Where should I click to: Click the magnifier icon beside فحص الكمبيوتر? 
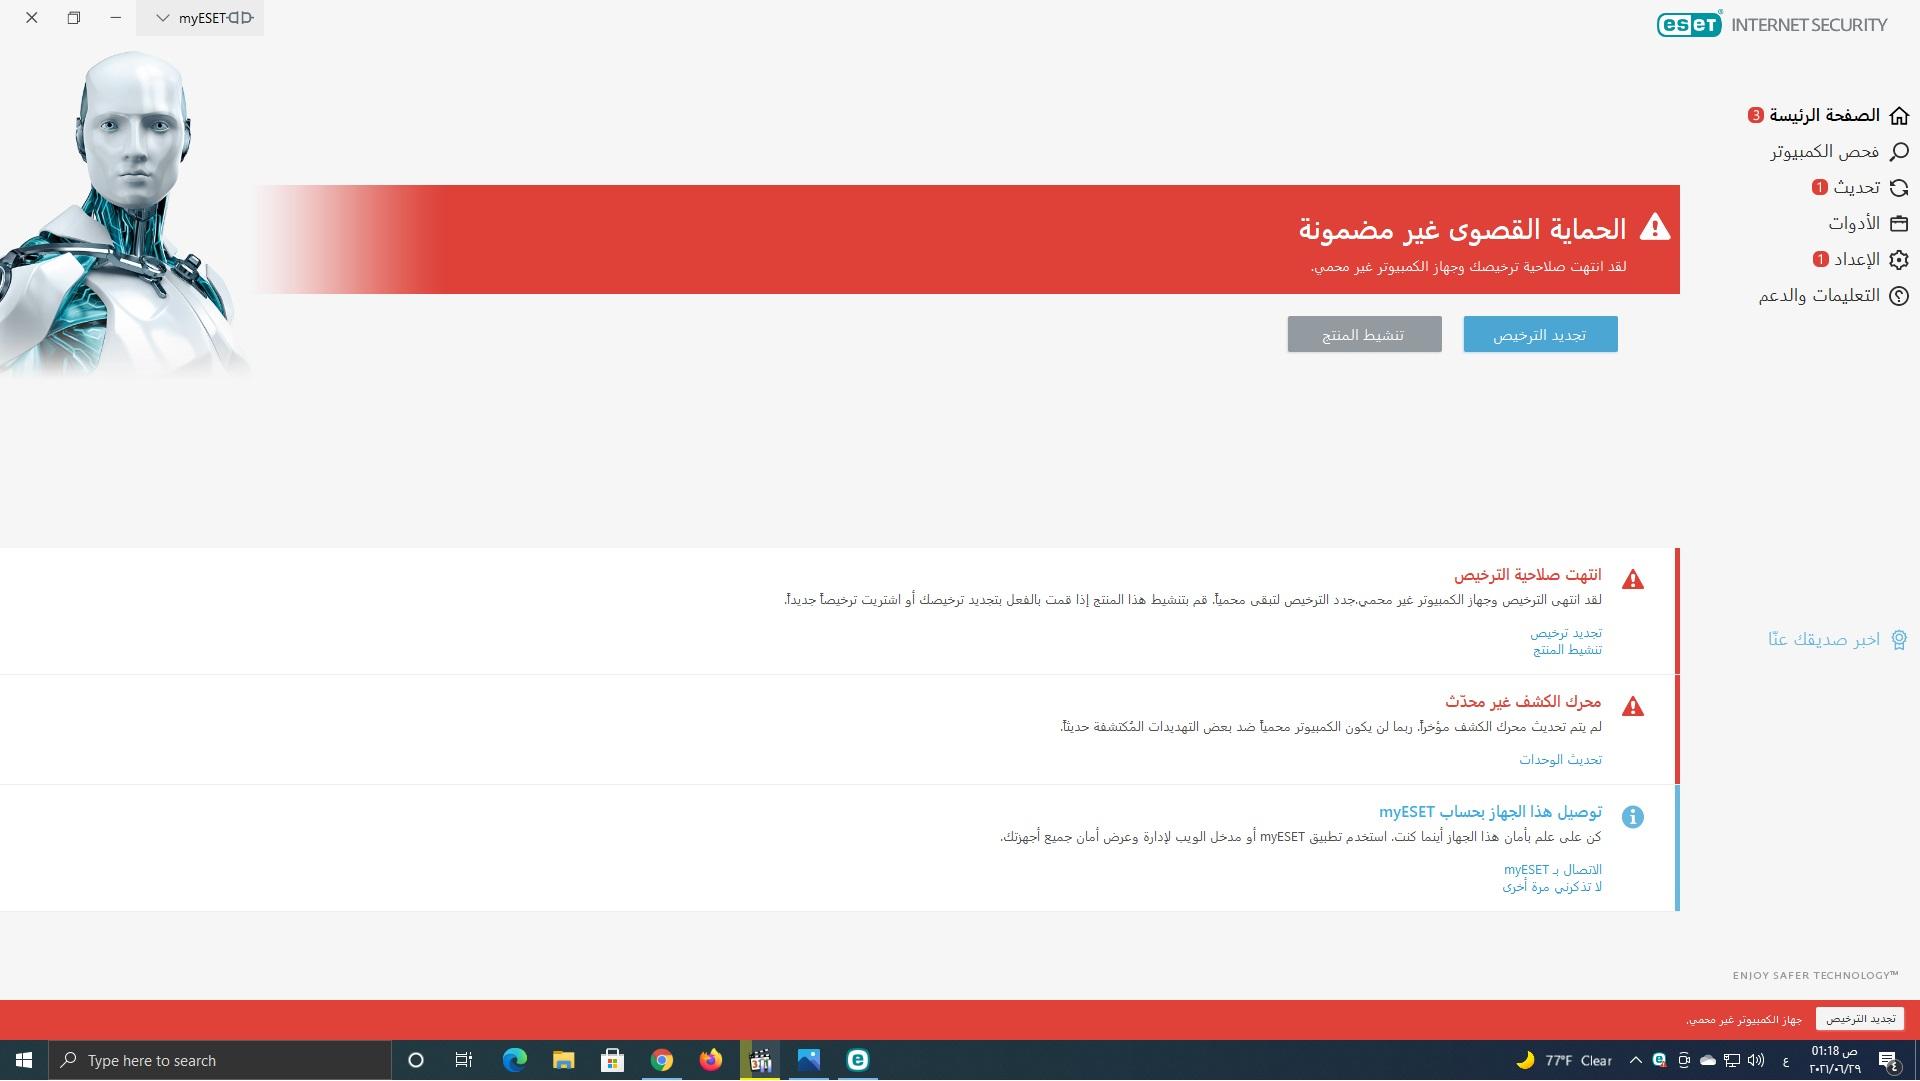[1899, 151]
